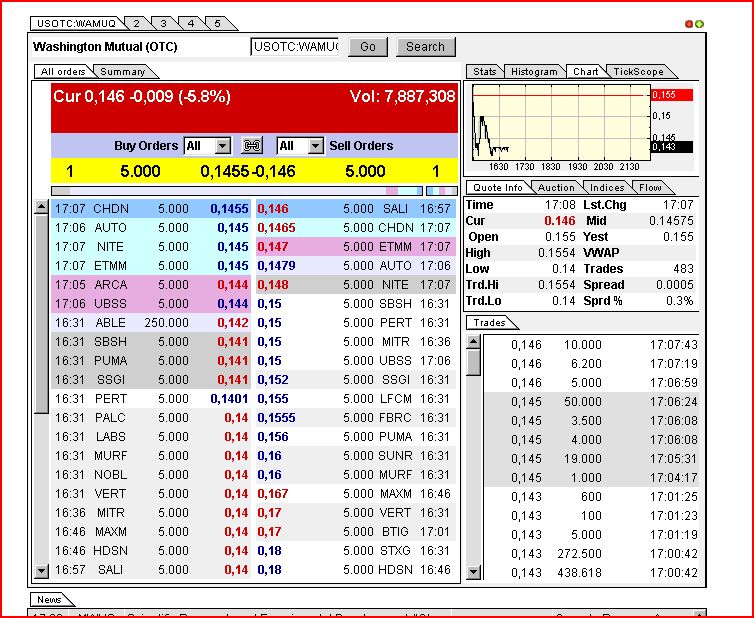Click the chain link icon between order filters
Screen dimensions: 754x618
coord(251,146)
